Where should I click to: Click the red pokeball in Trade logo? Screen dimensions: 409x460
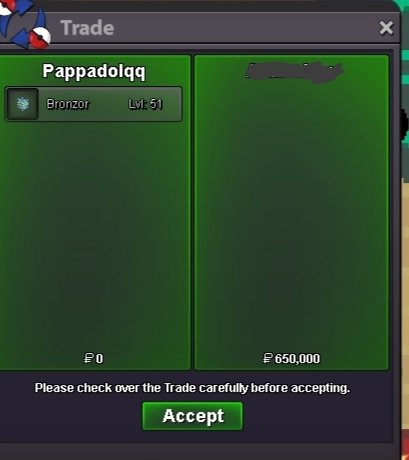(39, 38)
